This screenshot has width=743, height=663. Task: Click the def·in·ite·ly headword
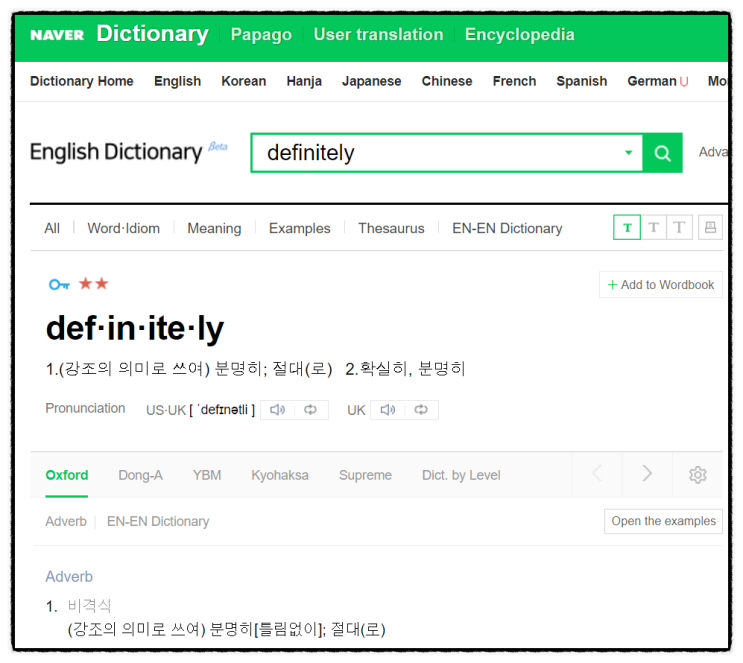(135, 328)
